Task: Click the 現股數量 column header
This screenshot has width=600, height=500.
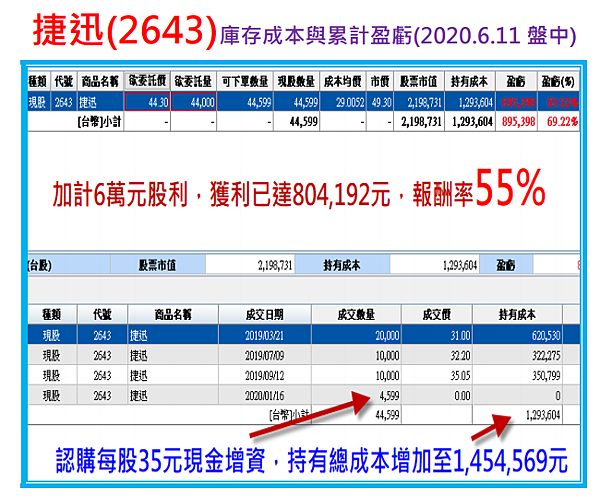Action: point(297,81)
